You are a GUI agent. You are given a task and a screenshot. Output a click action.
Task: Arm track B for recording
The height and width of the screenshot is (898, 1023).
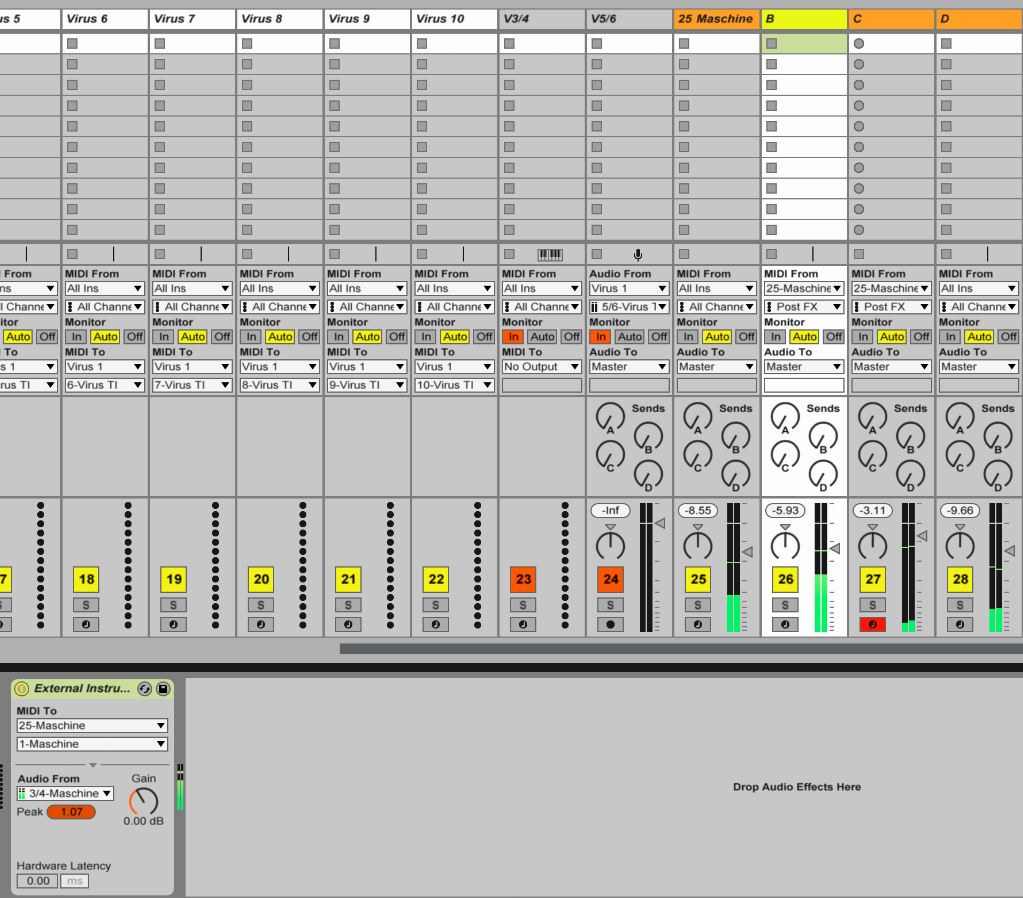click(786, 625)
